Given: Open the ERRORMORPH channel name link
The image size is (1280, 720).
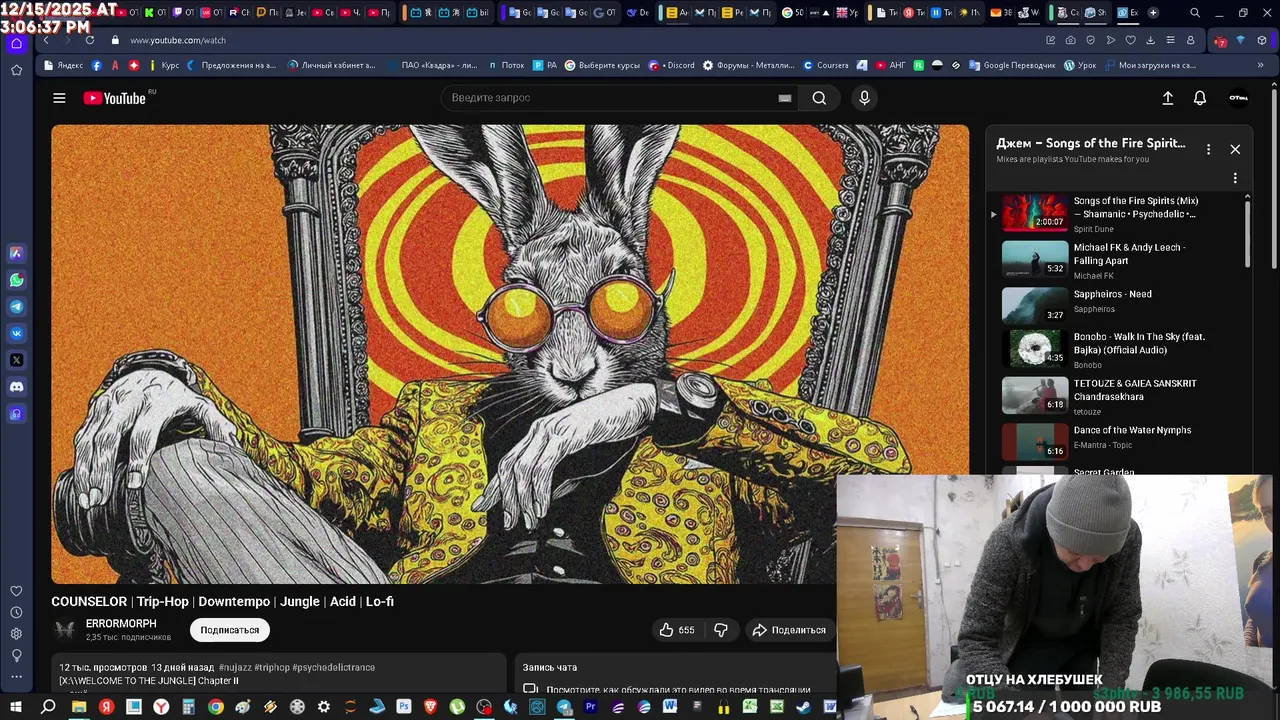Looking at the screenshot, I should 121,624.
